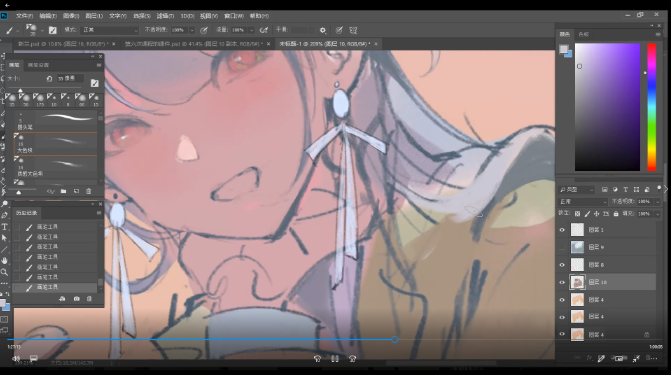Hide the top layer 1 with its eye icon
This screenshot has width=671, height=375.
(x=562, y=230)
